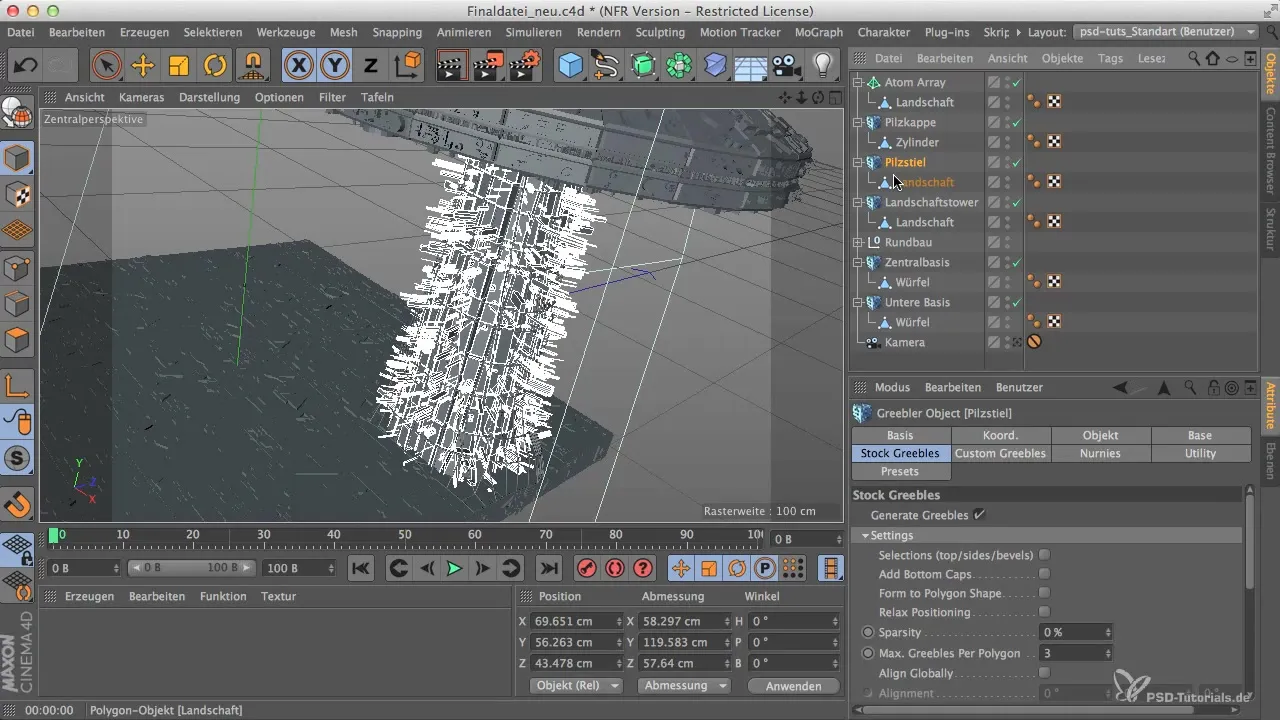The image size is (1280, 720).
Task: Click the magnet tool icon
Action: pos(18,504)
